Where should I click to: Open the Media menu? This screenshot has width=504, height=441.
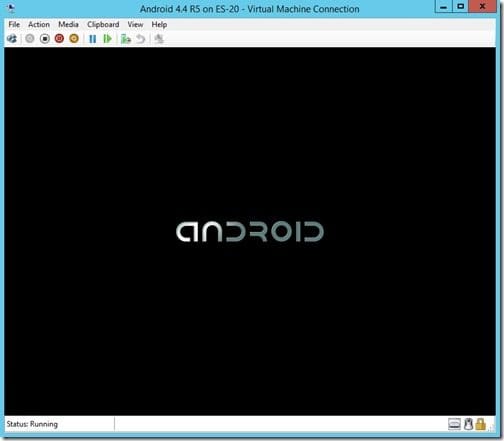click(68, 24)
